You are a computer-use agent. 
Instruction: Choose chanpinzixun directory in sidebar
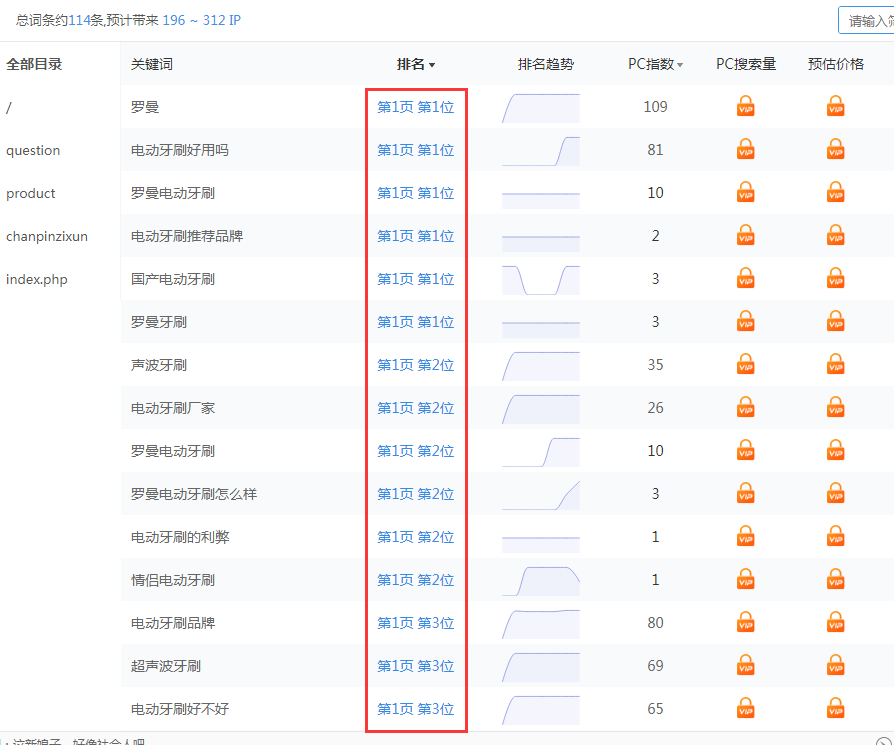point(47,236)
